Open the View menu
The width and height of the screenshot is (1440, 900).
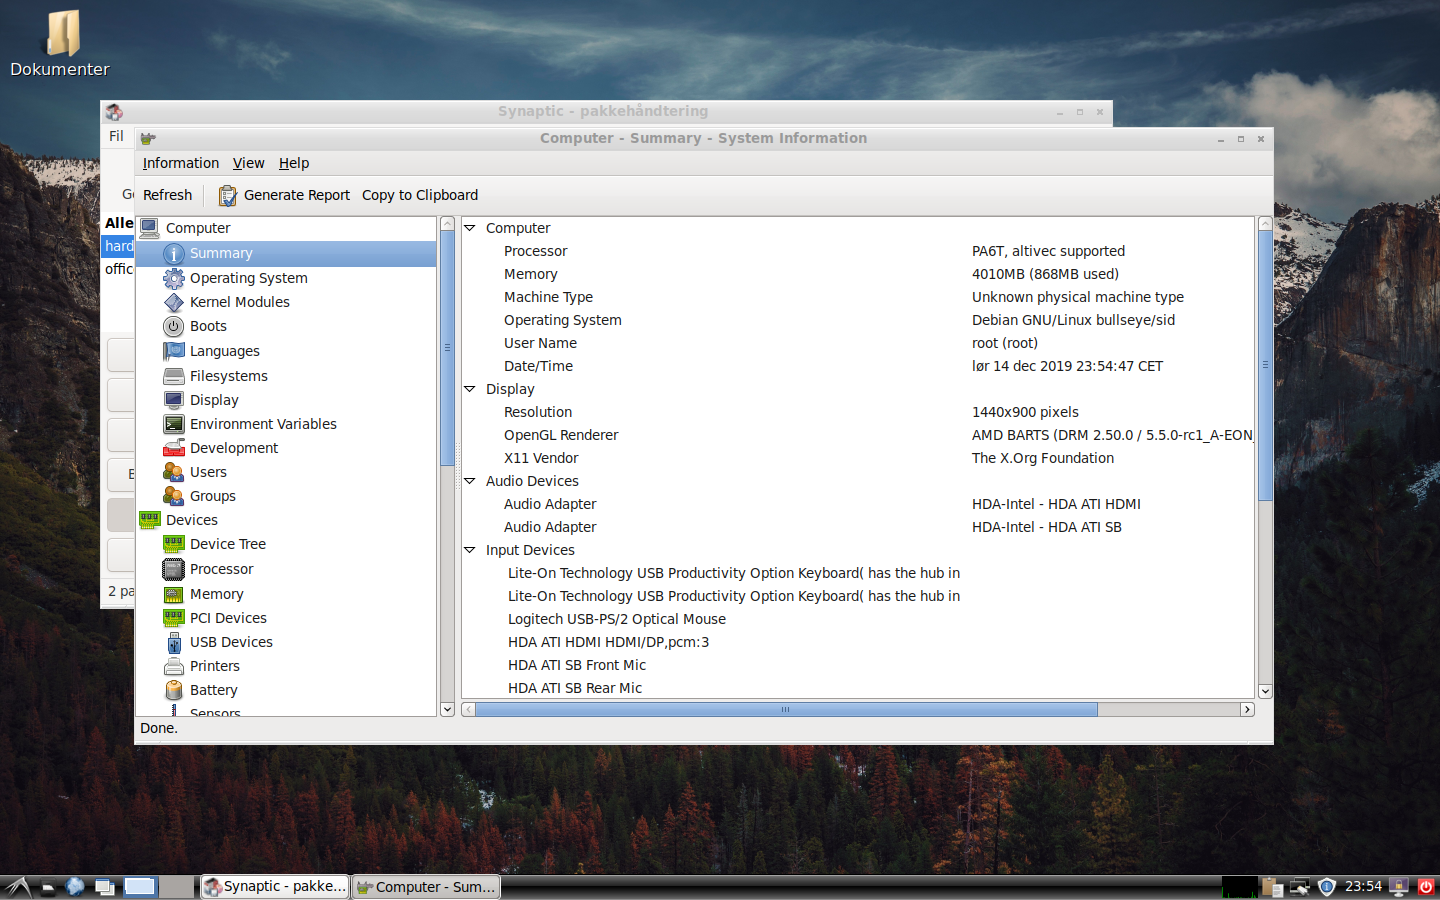(248, 163)
